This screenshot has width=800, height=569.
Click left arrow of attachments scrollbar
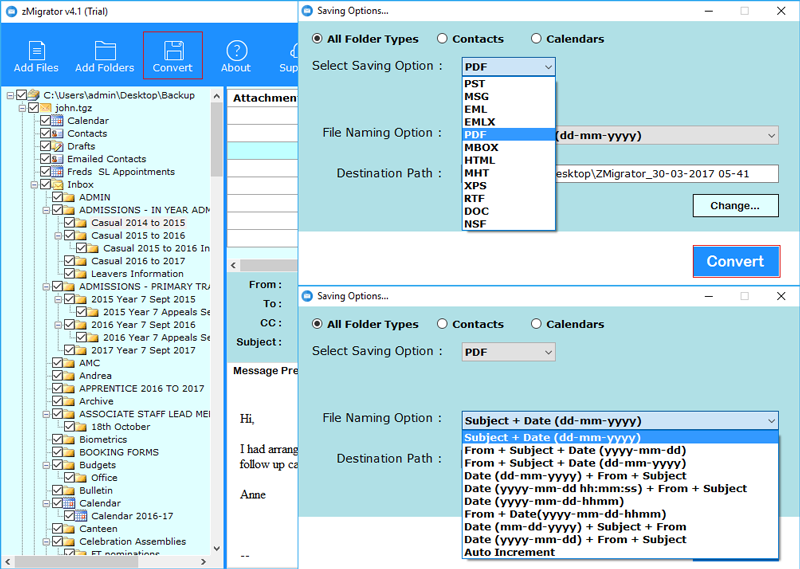click(234, 265)
